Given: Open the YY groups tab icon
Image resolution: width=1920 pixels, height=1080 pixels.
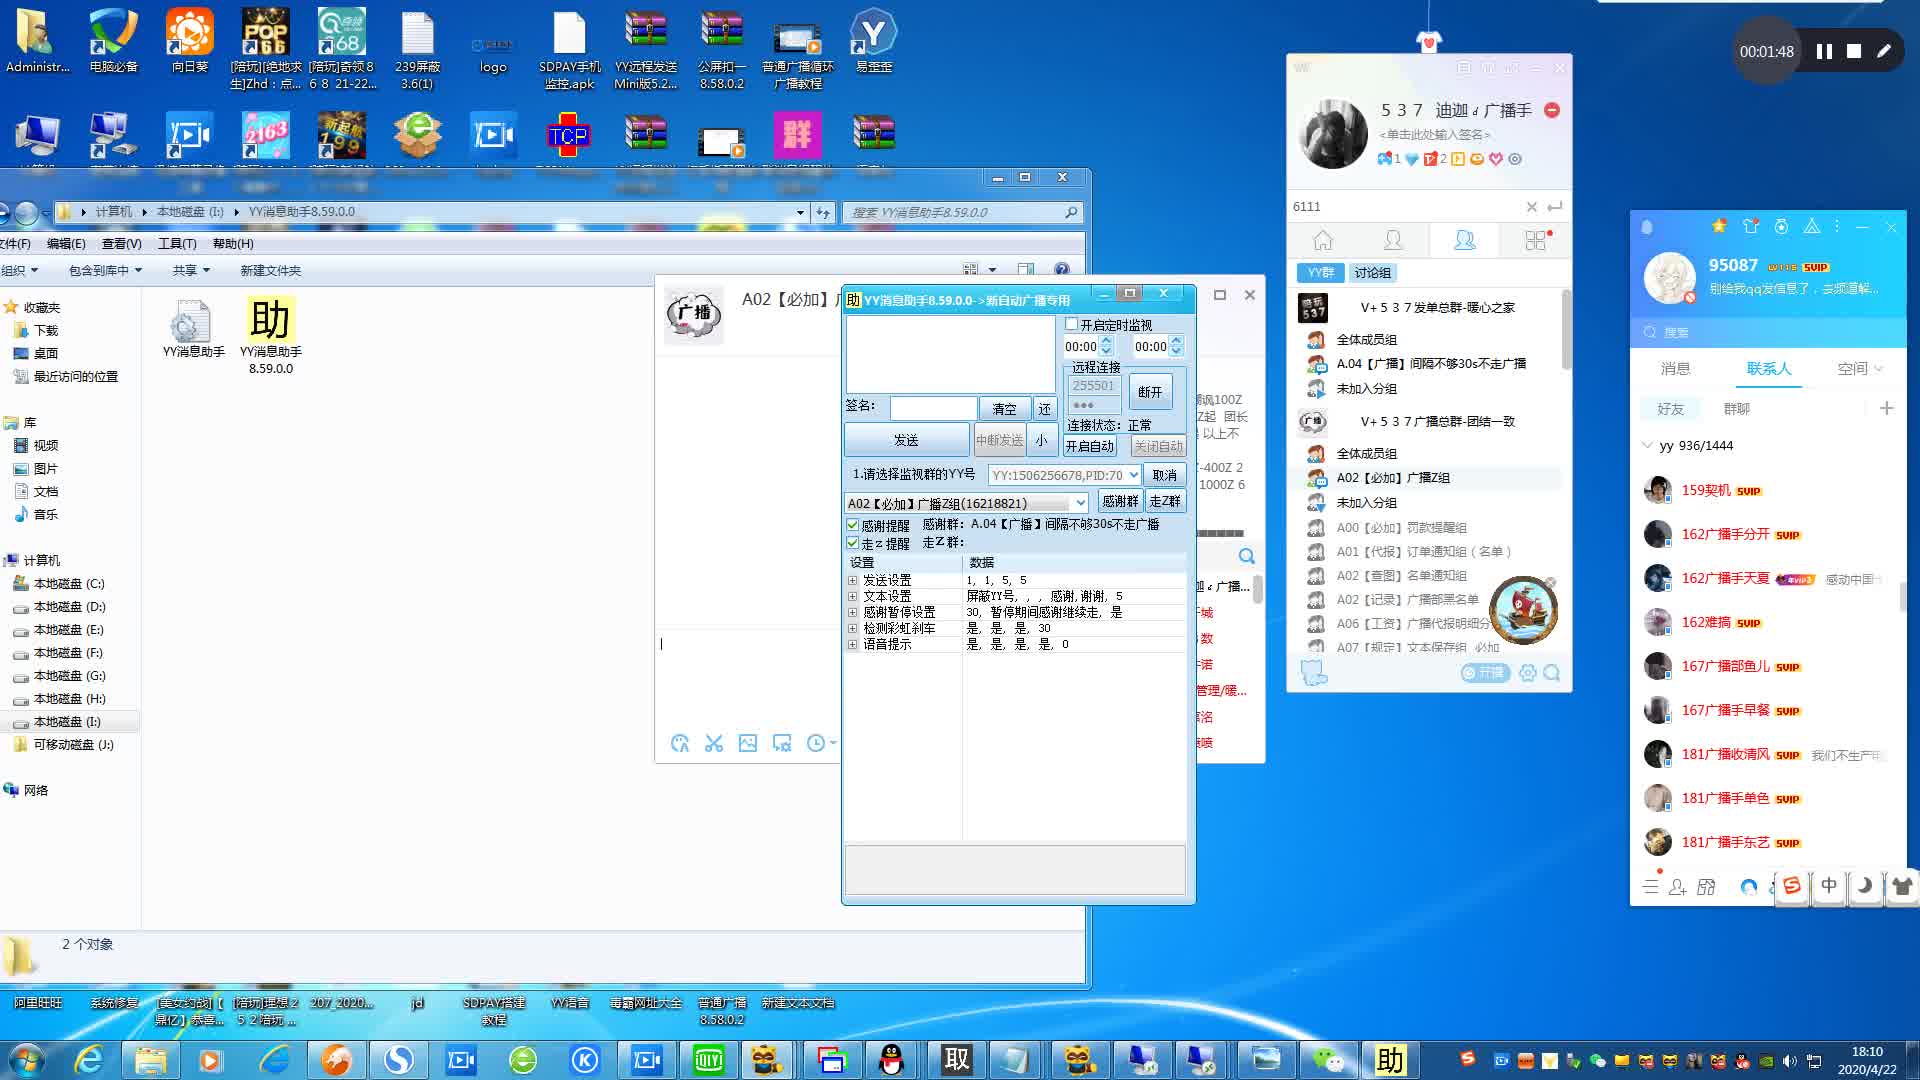Looking at the screenshot, I should (1465, 240).
